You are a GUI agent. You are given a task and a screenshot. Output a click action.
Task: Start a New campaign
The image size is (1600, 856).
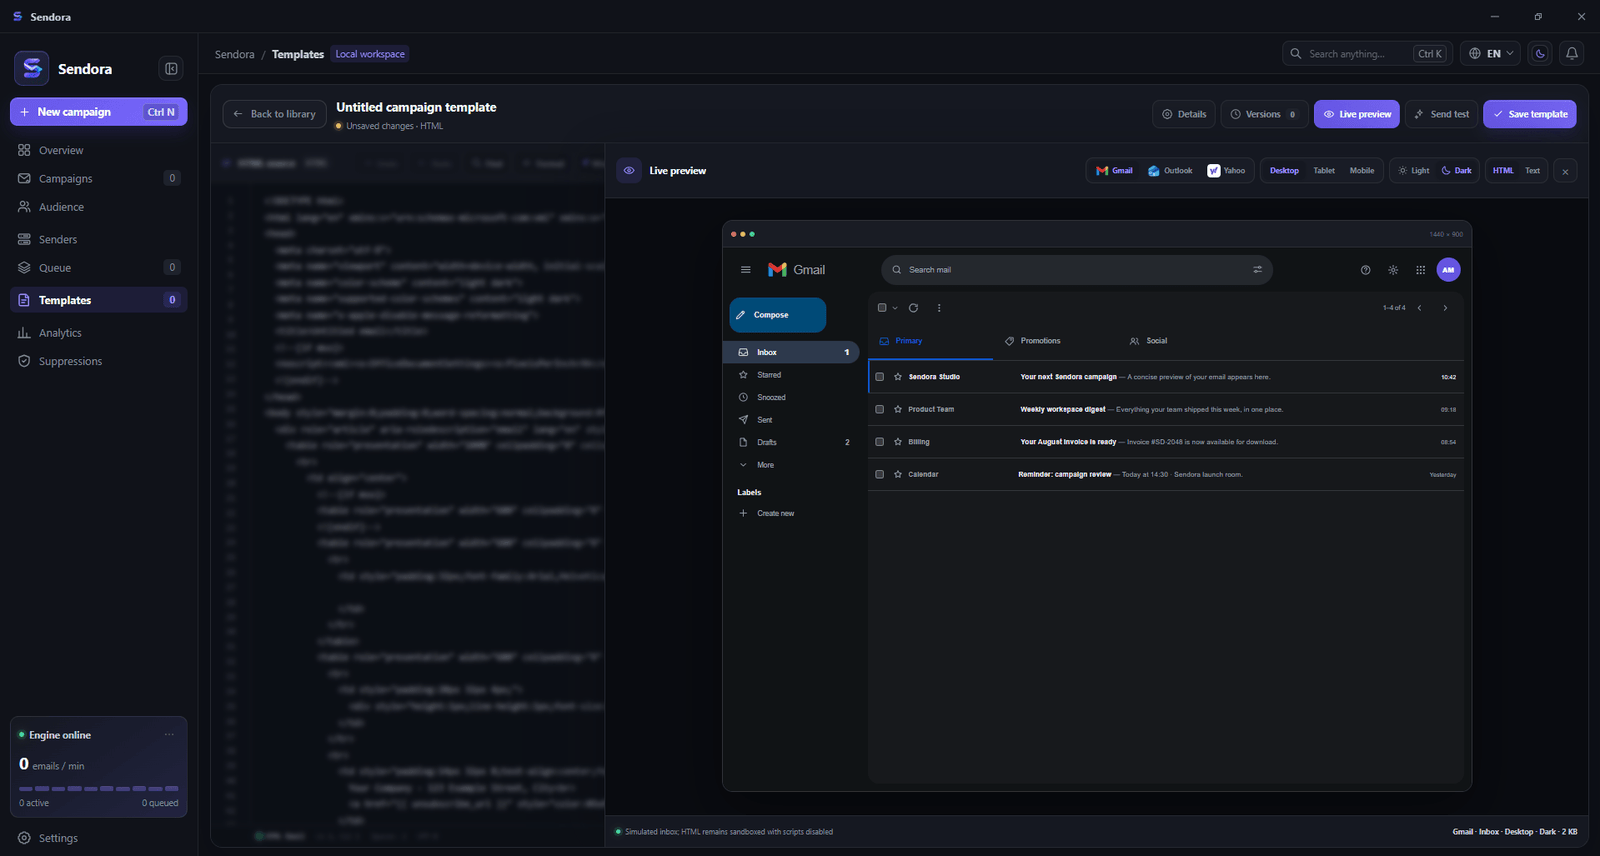[98, 112]
